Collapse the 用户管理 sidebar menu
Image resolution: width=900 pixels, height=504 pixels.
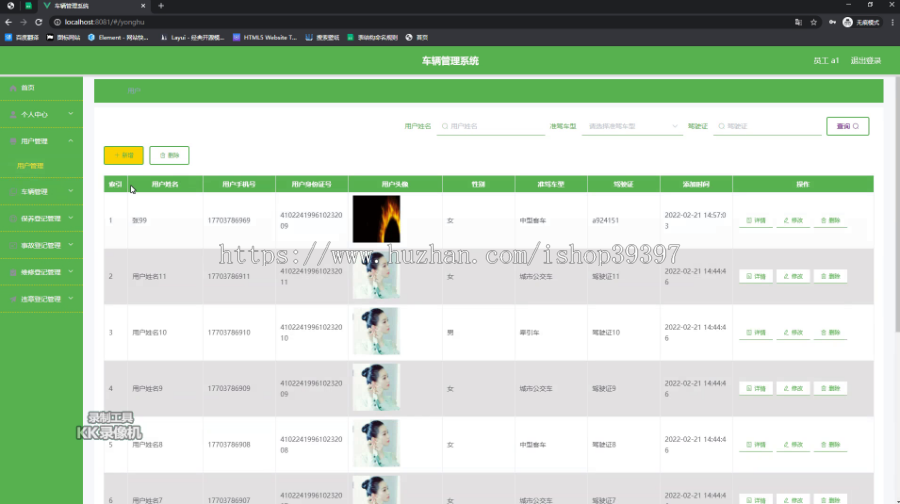41,141
